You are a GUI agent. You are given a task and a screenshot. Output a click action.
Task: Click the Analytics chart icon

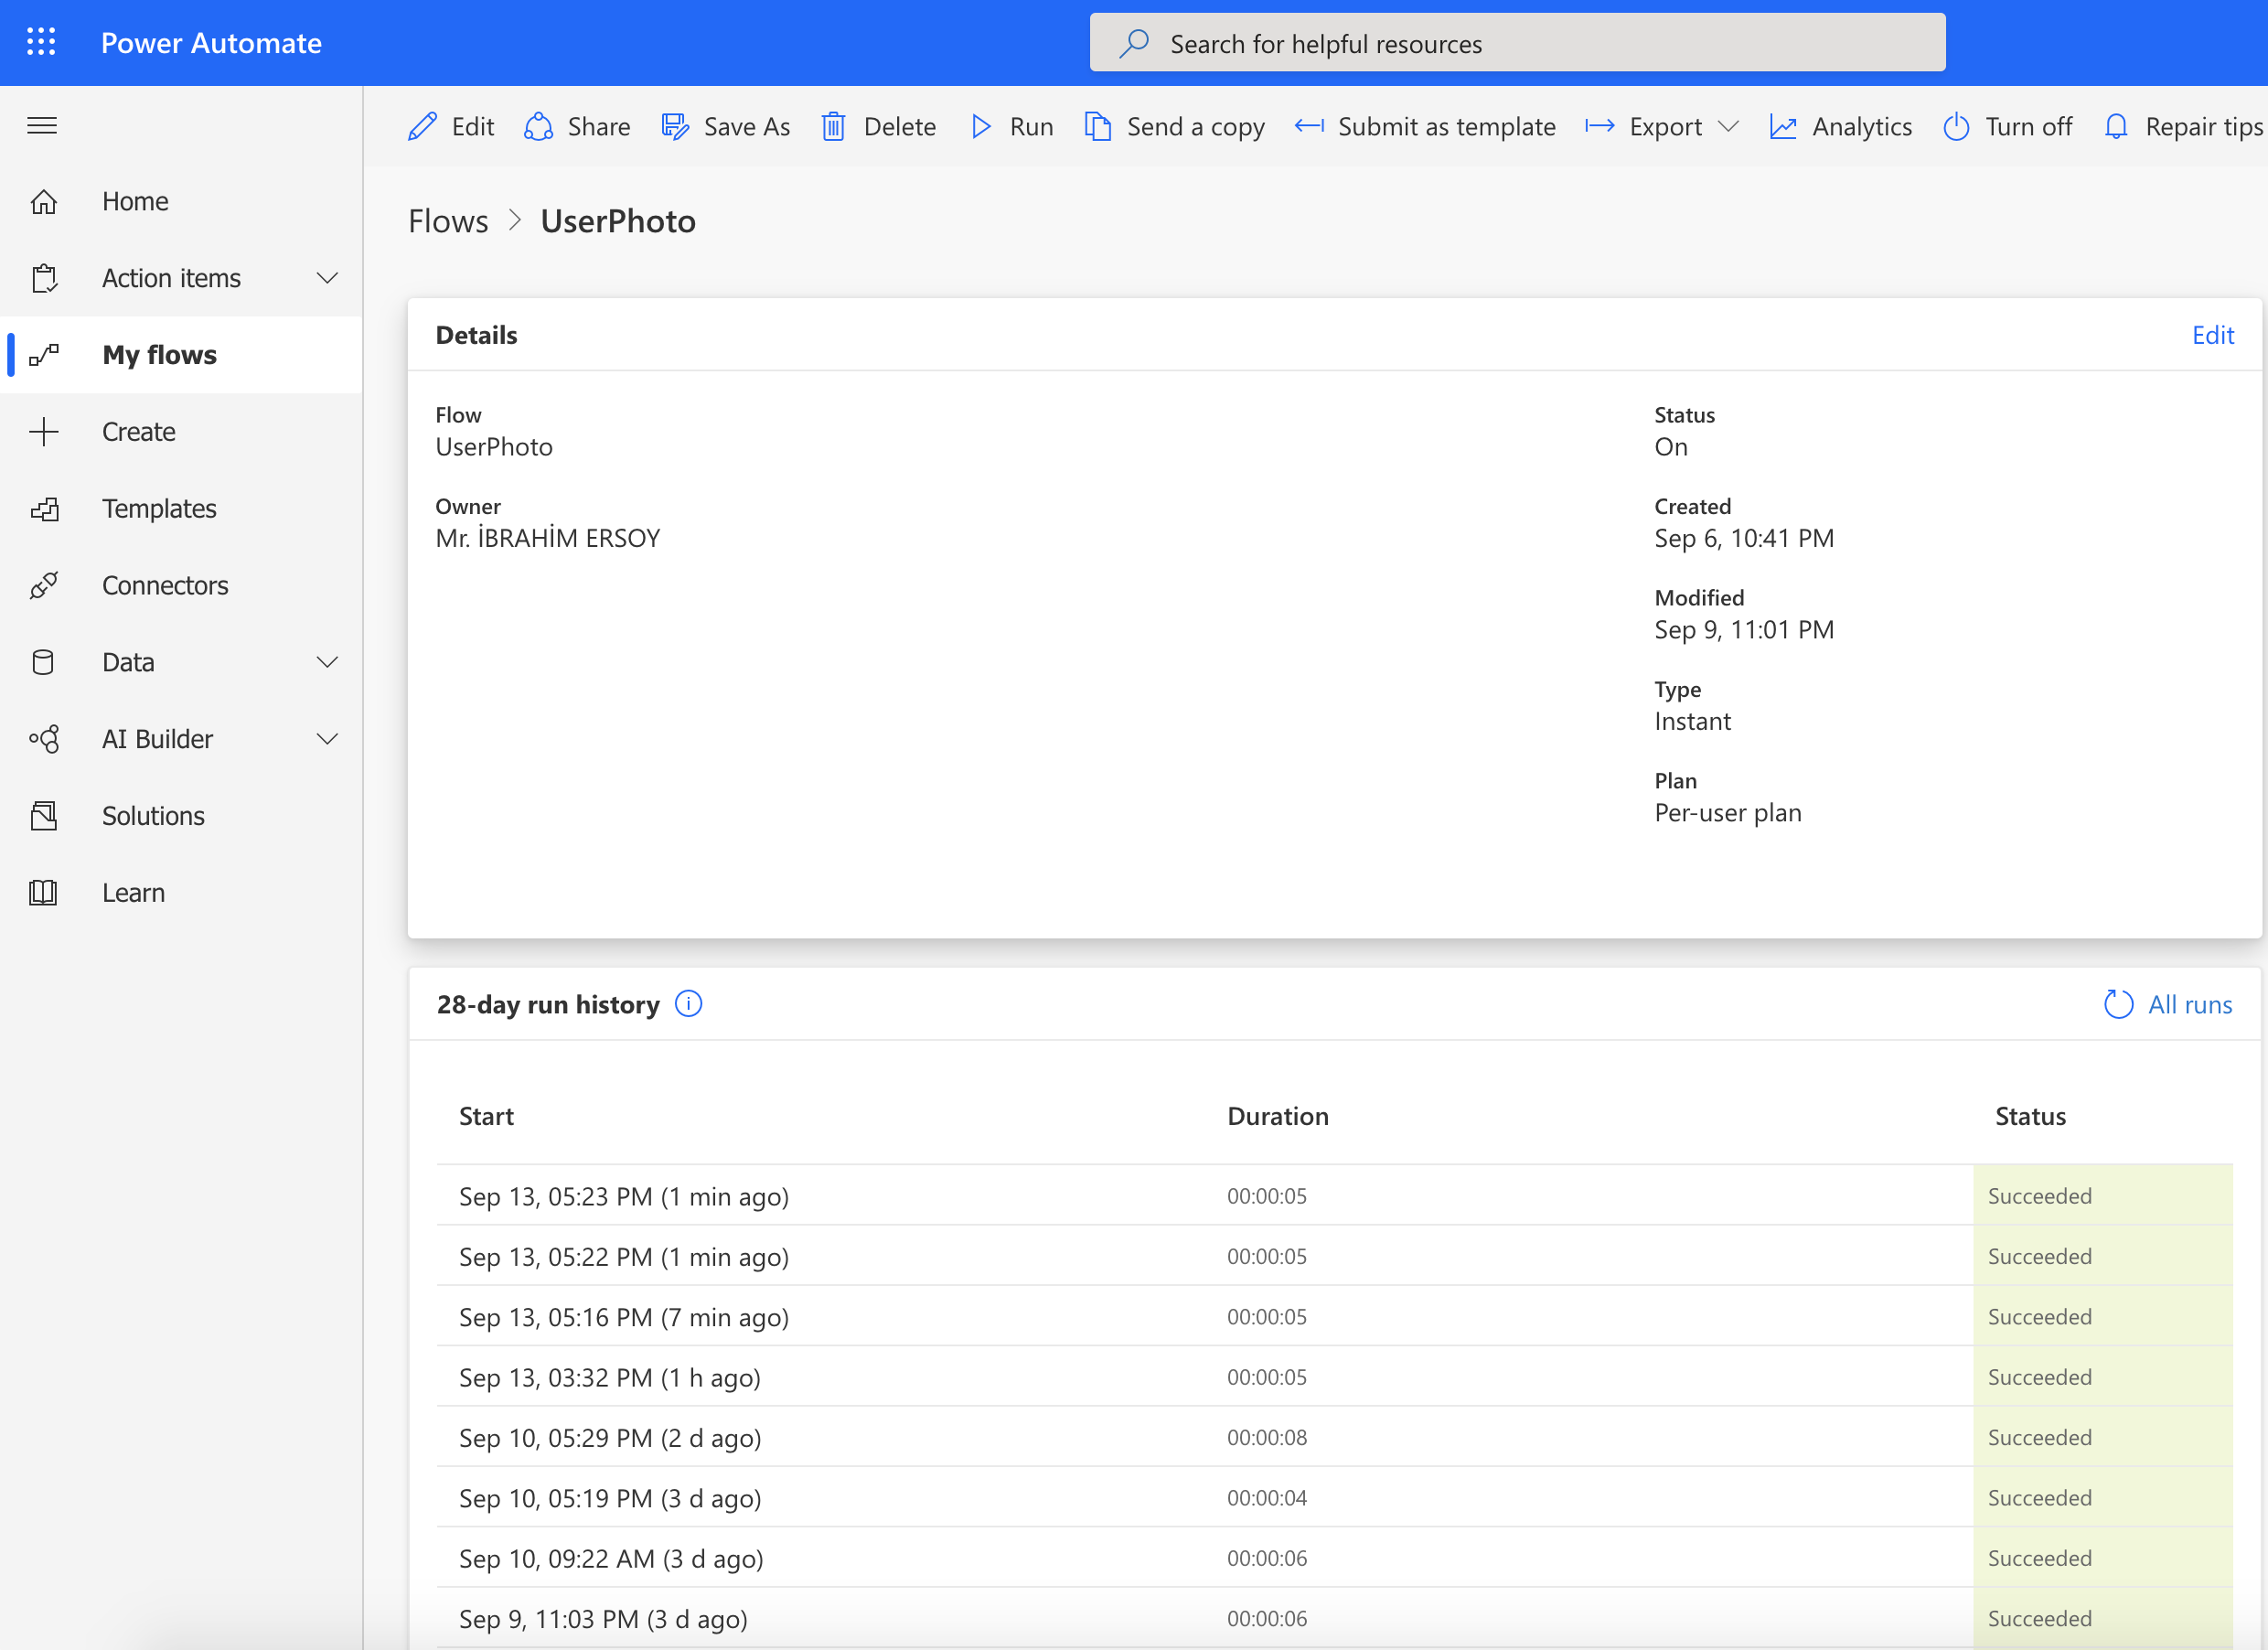pos(1783,126)
